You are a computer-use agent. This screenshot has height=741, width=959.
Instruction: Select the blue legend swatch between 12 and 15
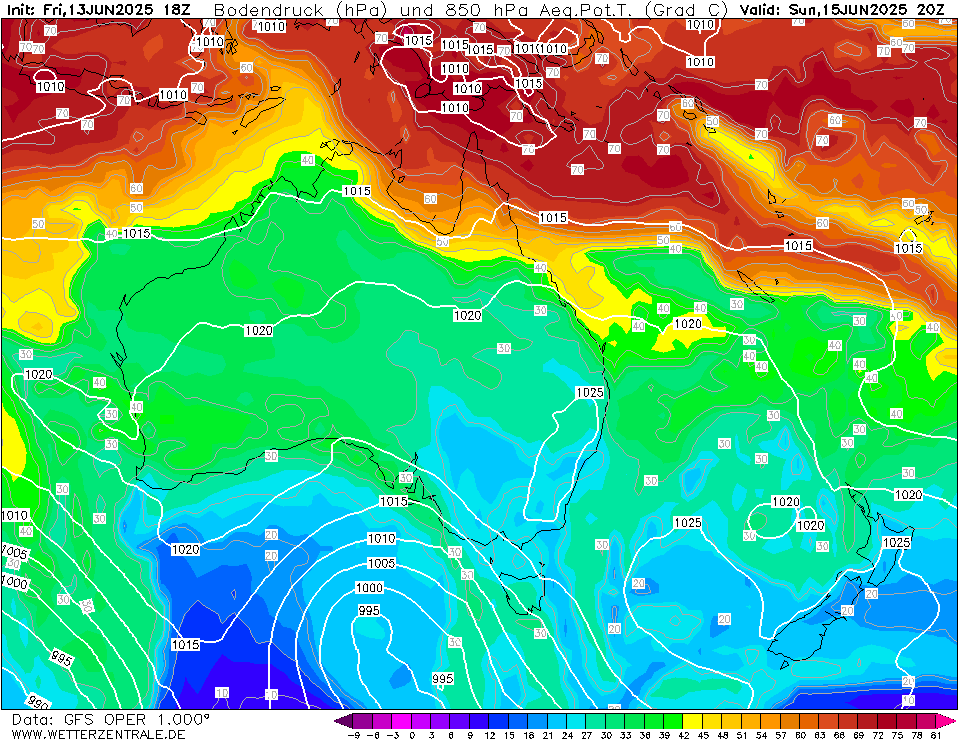(x=498, y=721)
